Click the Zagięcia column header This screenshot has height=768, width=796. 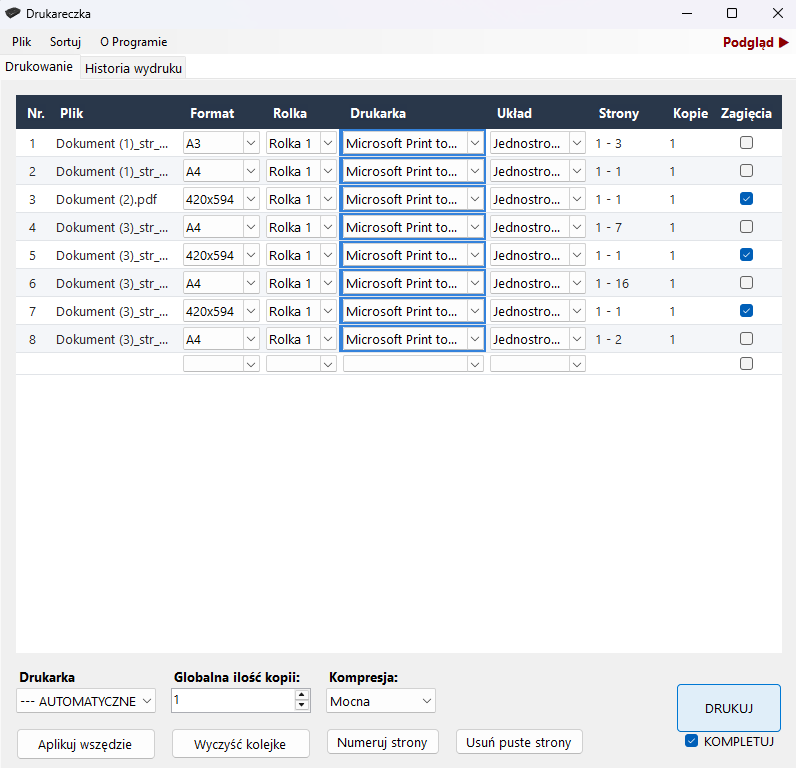(x=746, y=113)
